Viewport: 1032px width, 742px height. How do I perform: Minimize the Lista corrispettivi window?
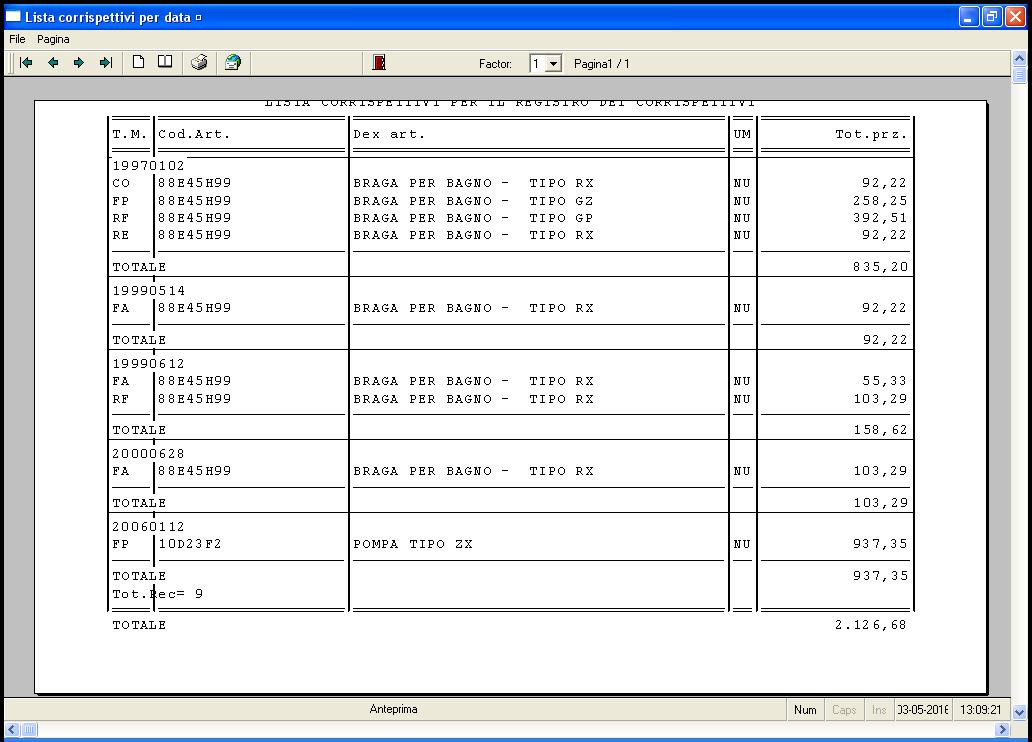coord(969,17)
